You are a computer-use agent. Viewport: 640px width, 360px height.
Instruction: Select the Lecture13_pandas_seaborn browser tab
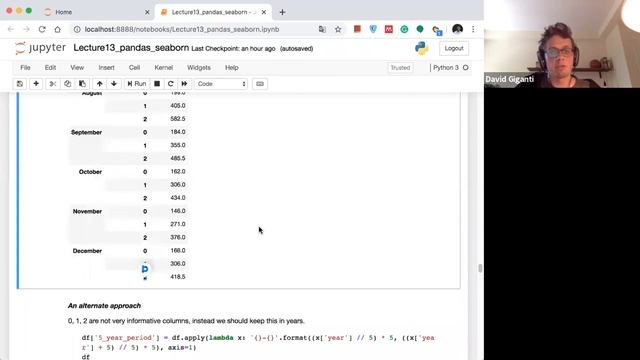click(x=213, y=12)
